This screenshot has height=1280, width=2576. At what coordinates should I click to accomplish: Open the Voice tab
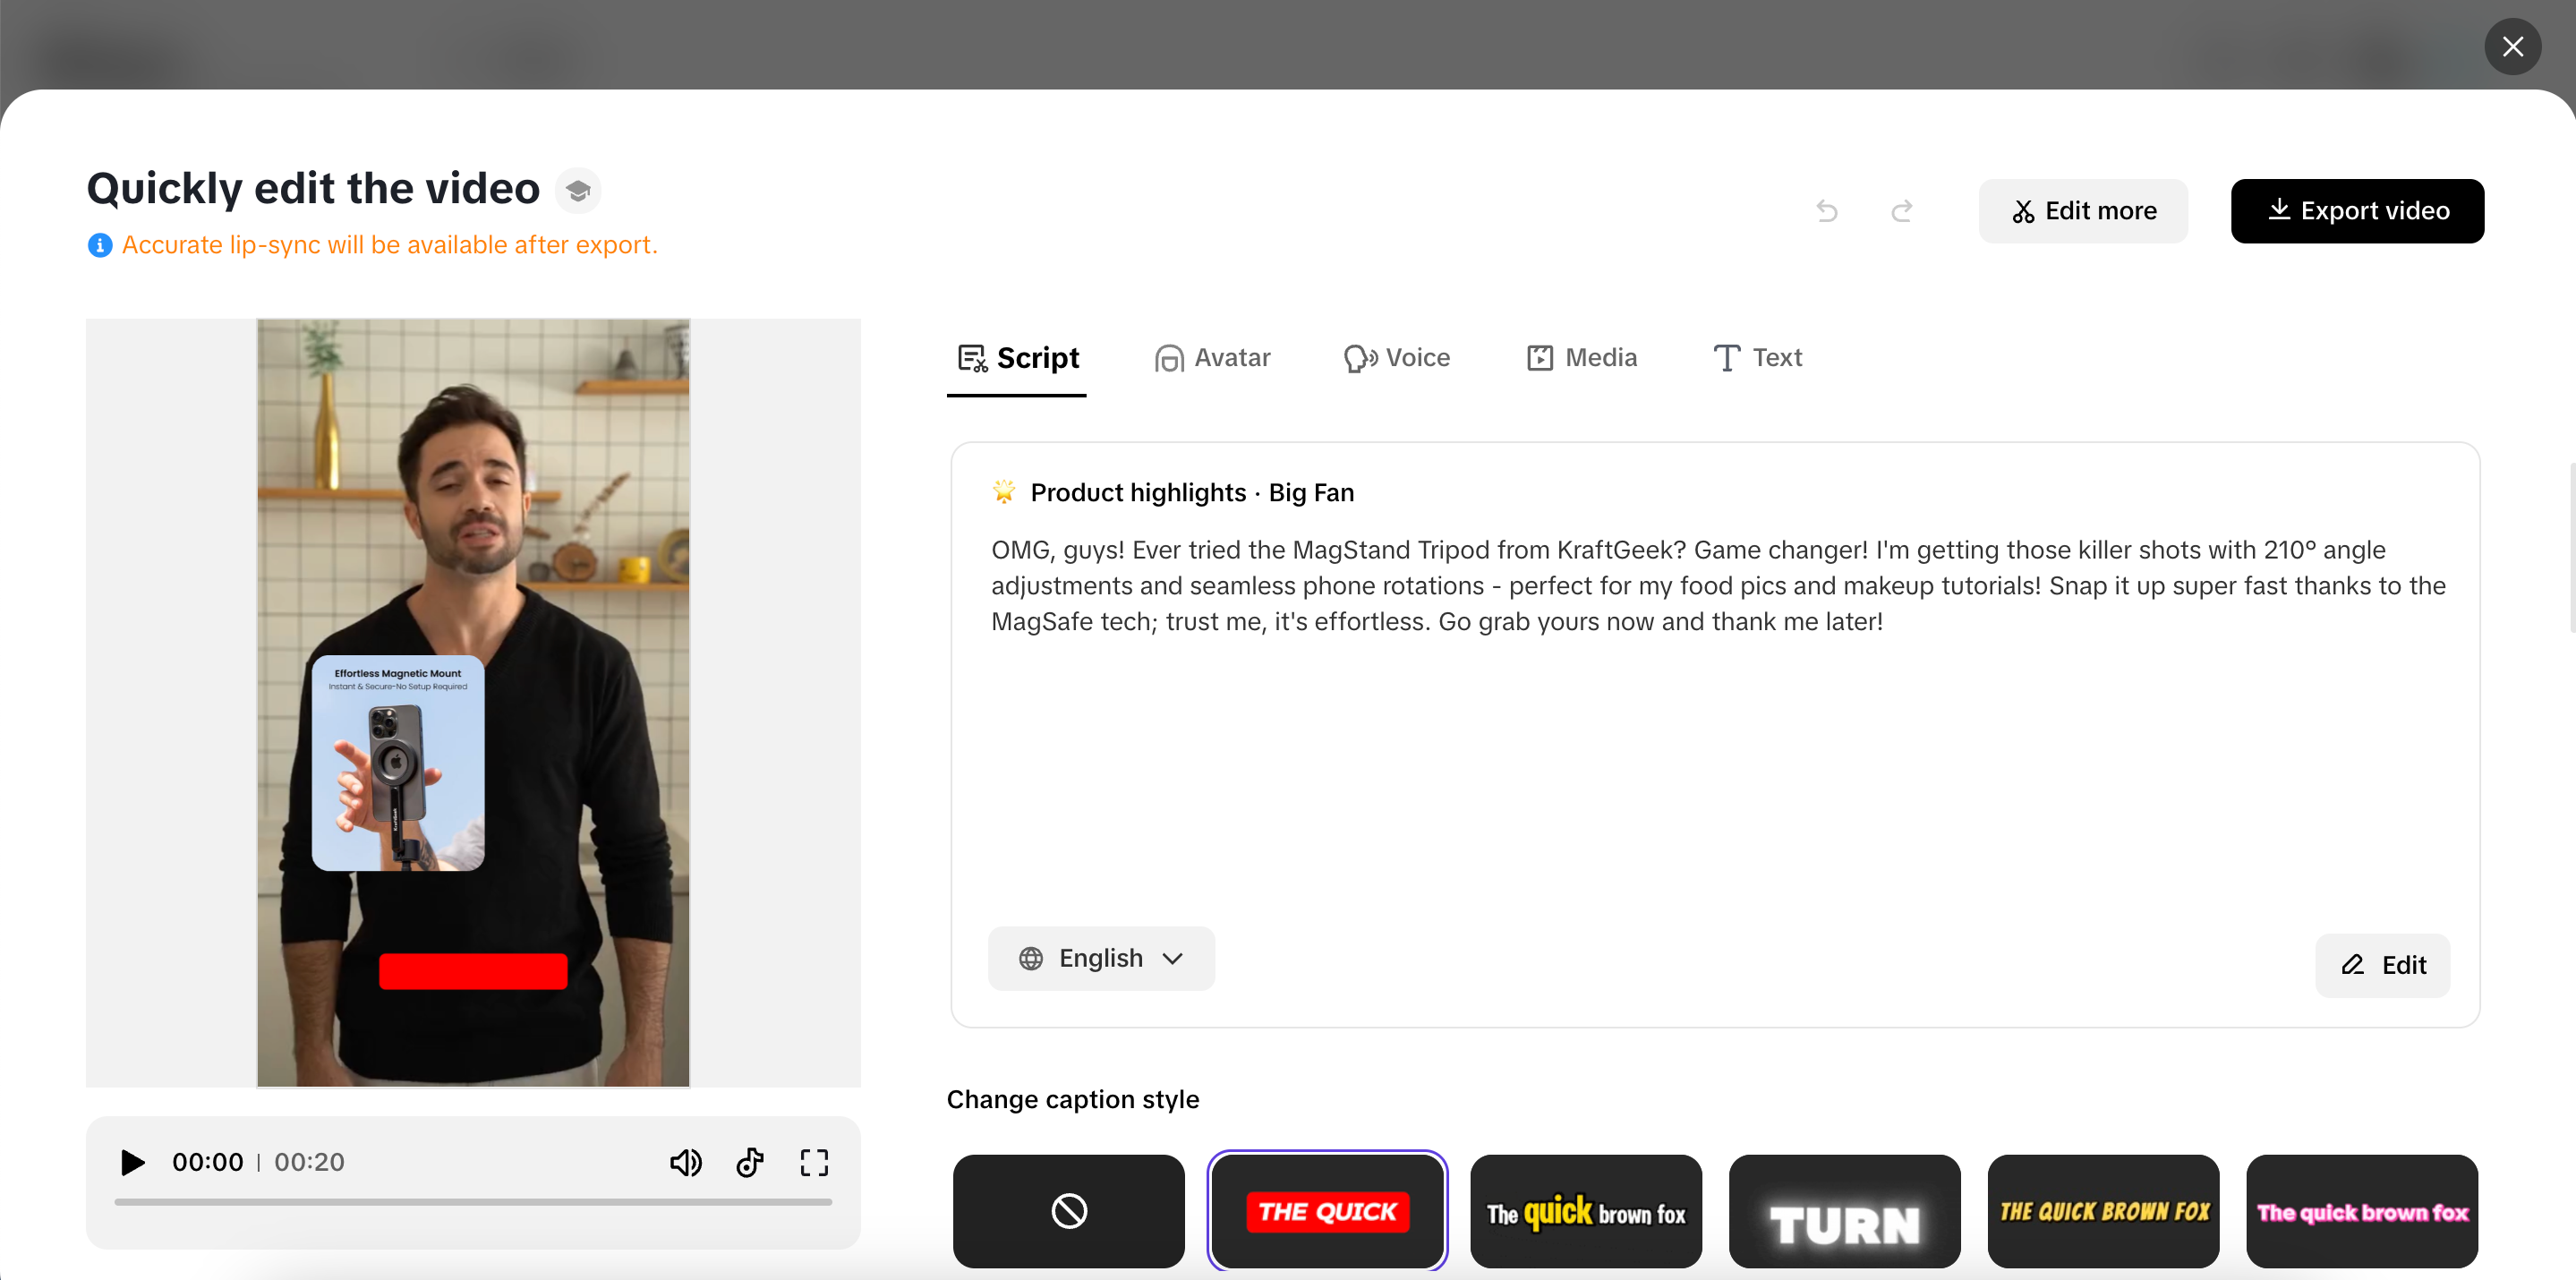1396,357
